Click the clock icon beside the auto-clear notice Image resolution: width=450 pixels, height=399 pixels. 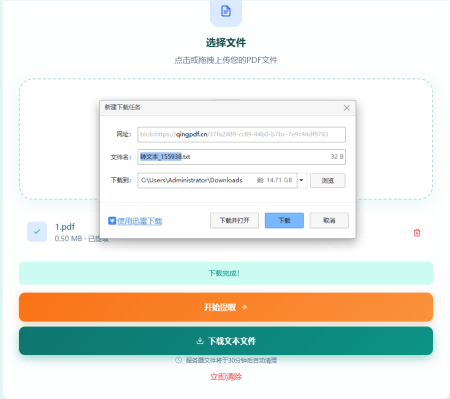179,360
